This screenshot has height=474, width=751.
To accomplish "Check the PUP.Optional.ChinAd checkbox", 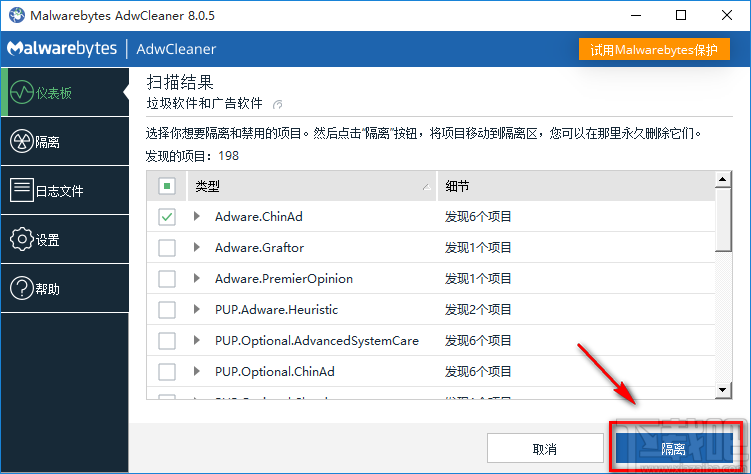I will coord(167,372).
